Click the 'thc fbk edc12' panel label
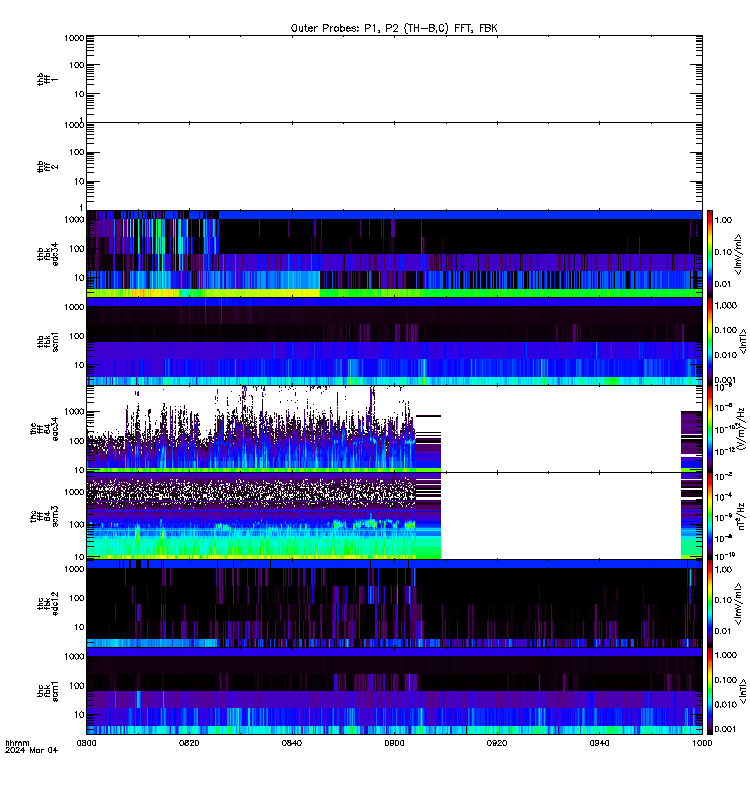This screenshot has width=750, height=800. click(x=47, y=603)
